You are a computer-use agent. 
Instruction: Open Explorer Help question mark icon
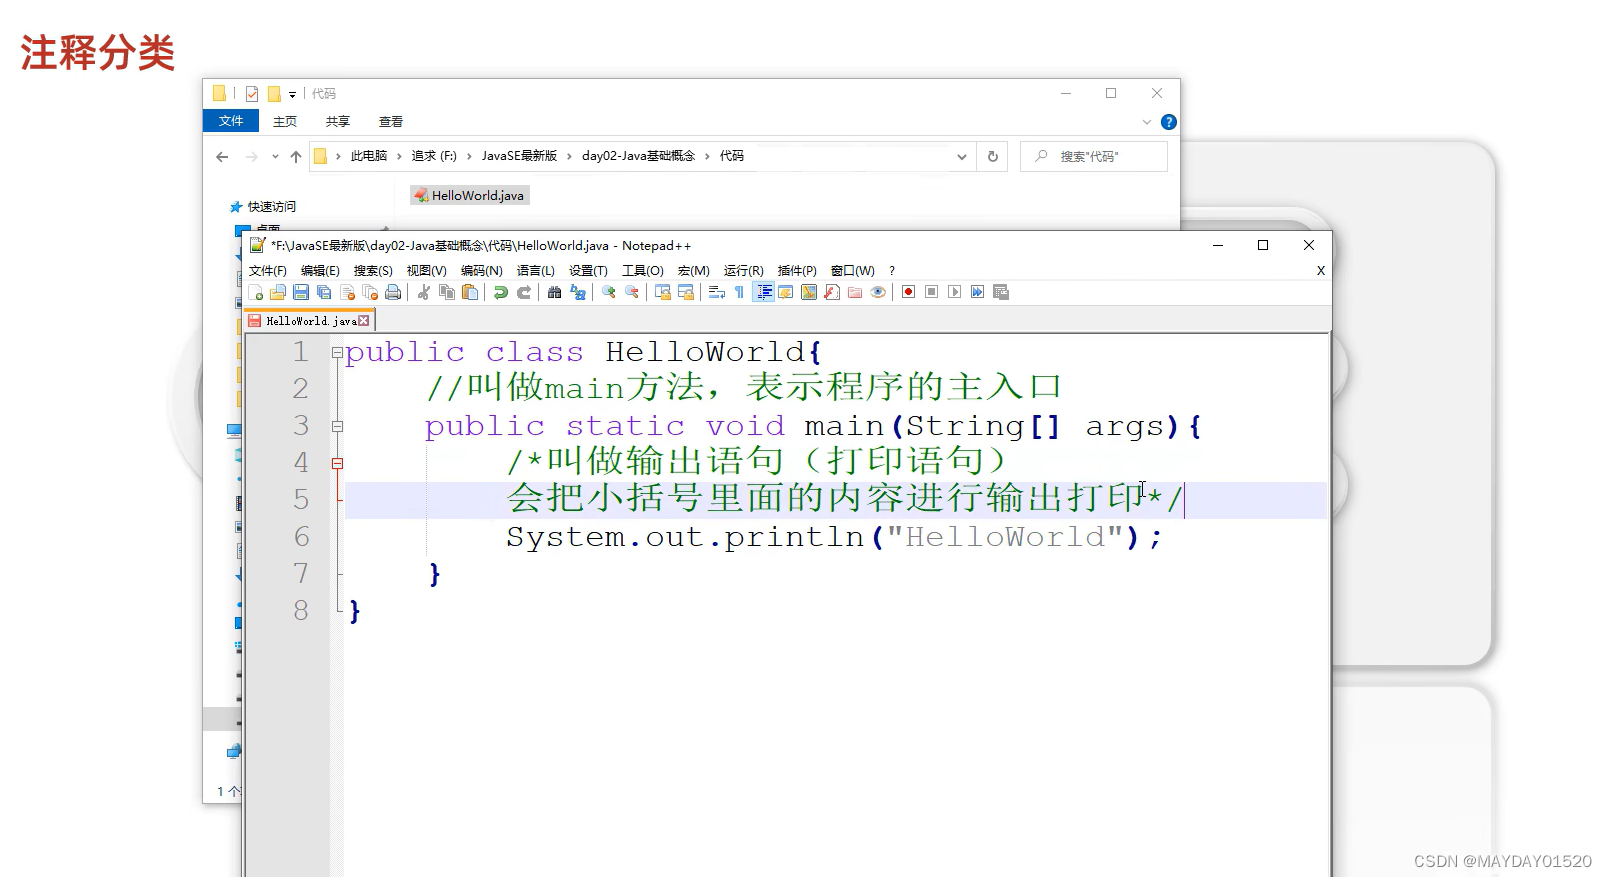pos(1168,122)
